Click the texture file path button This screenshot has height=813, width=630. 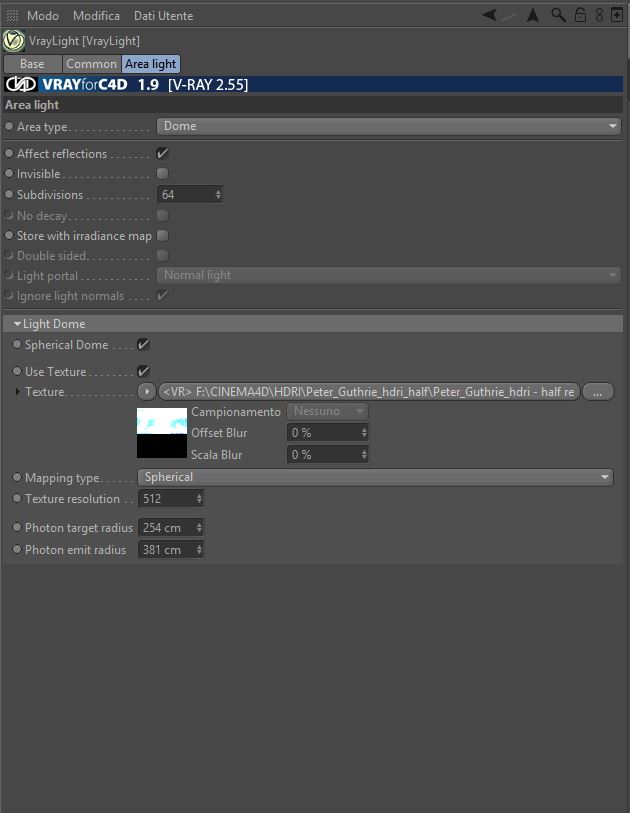(369, 391)
